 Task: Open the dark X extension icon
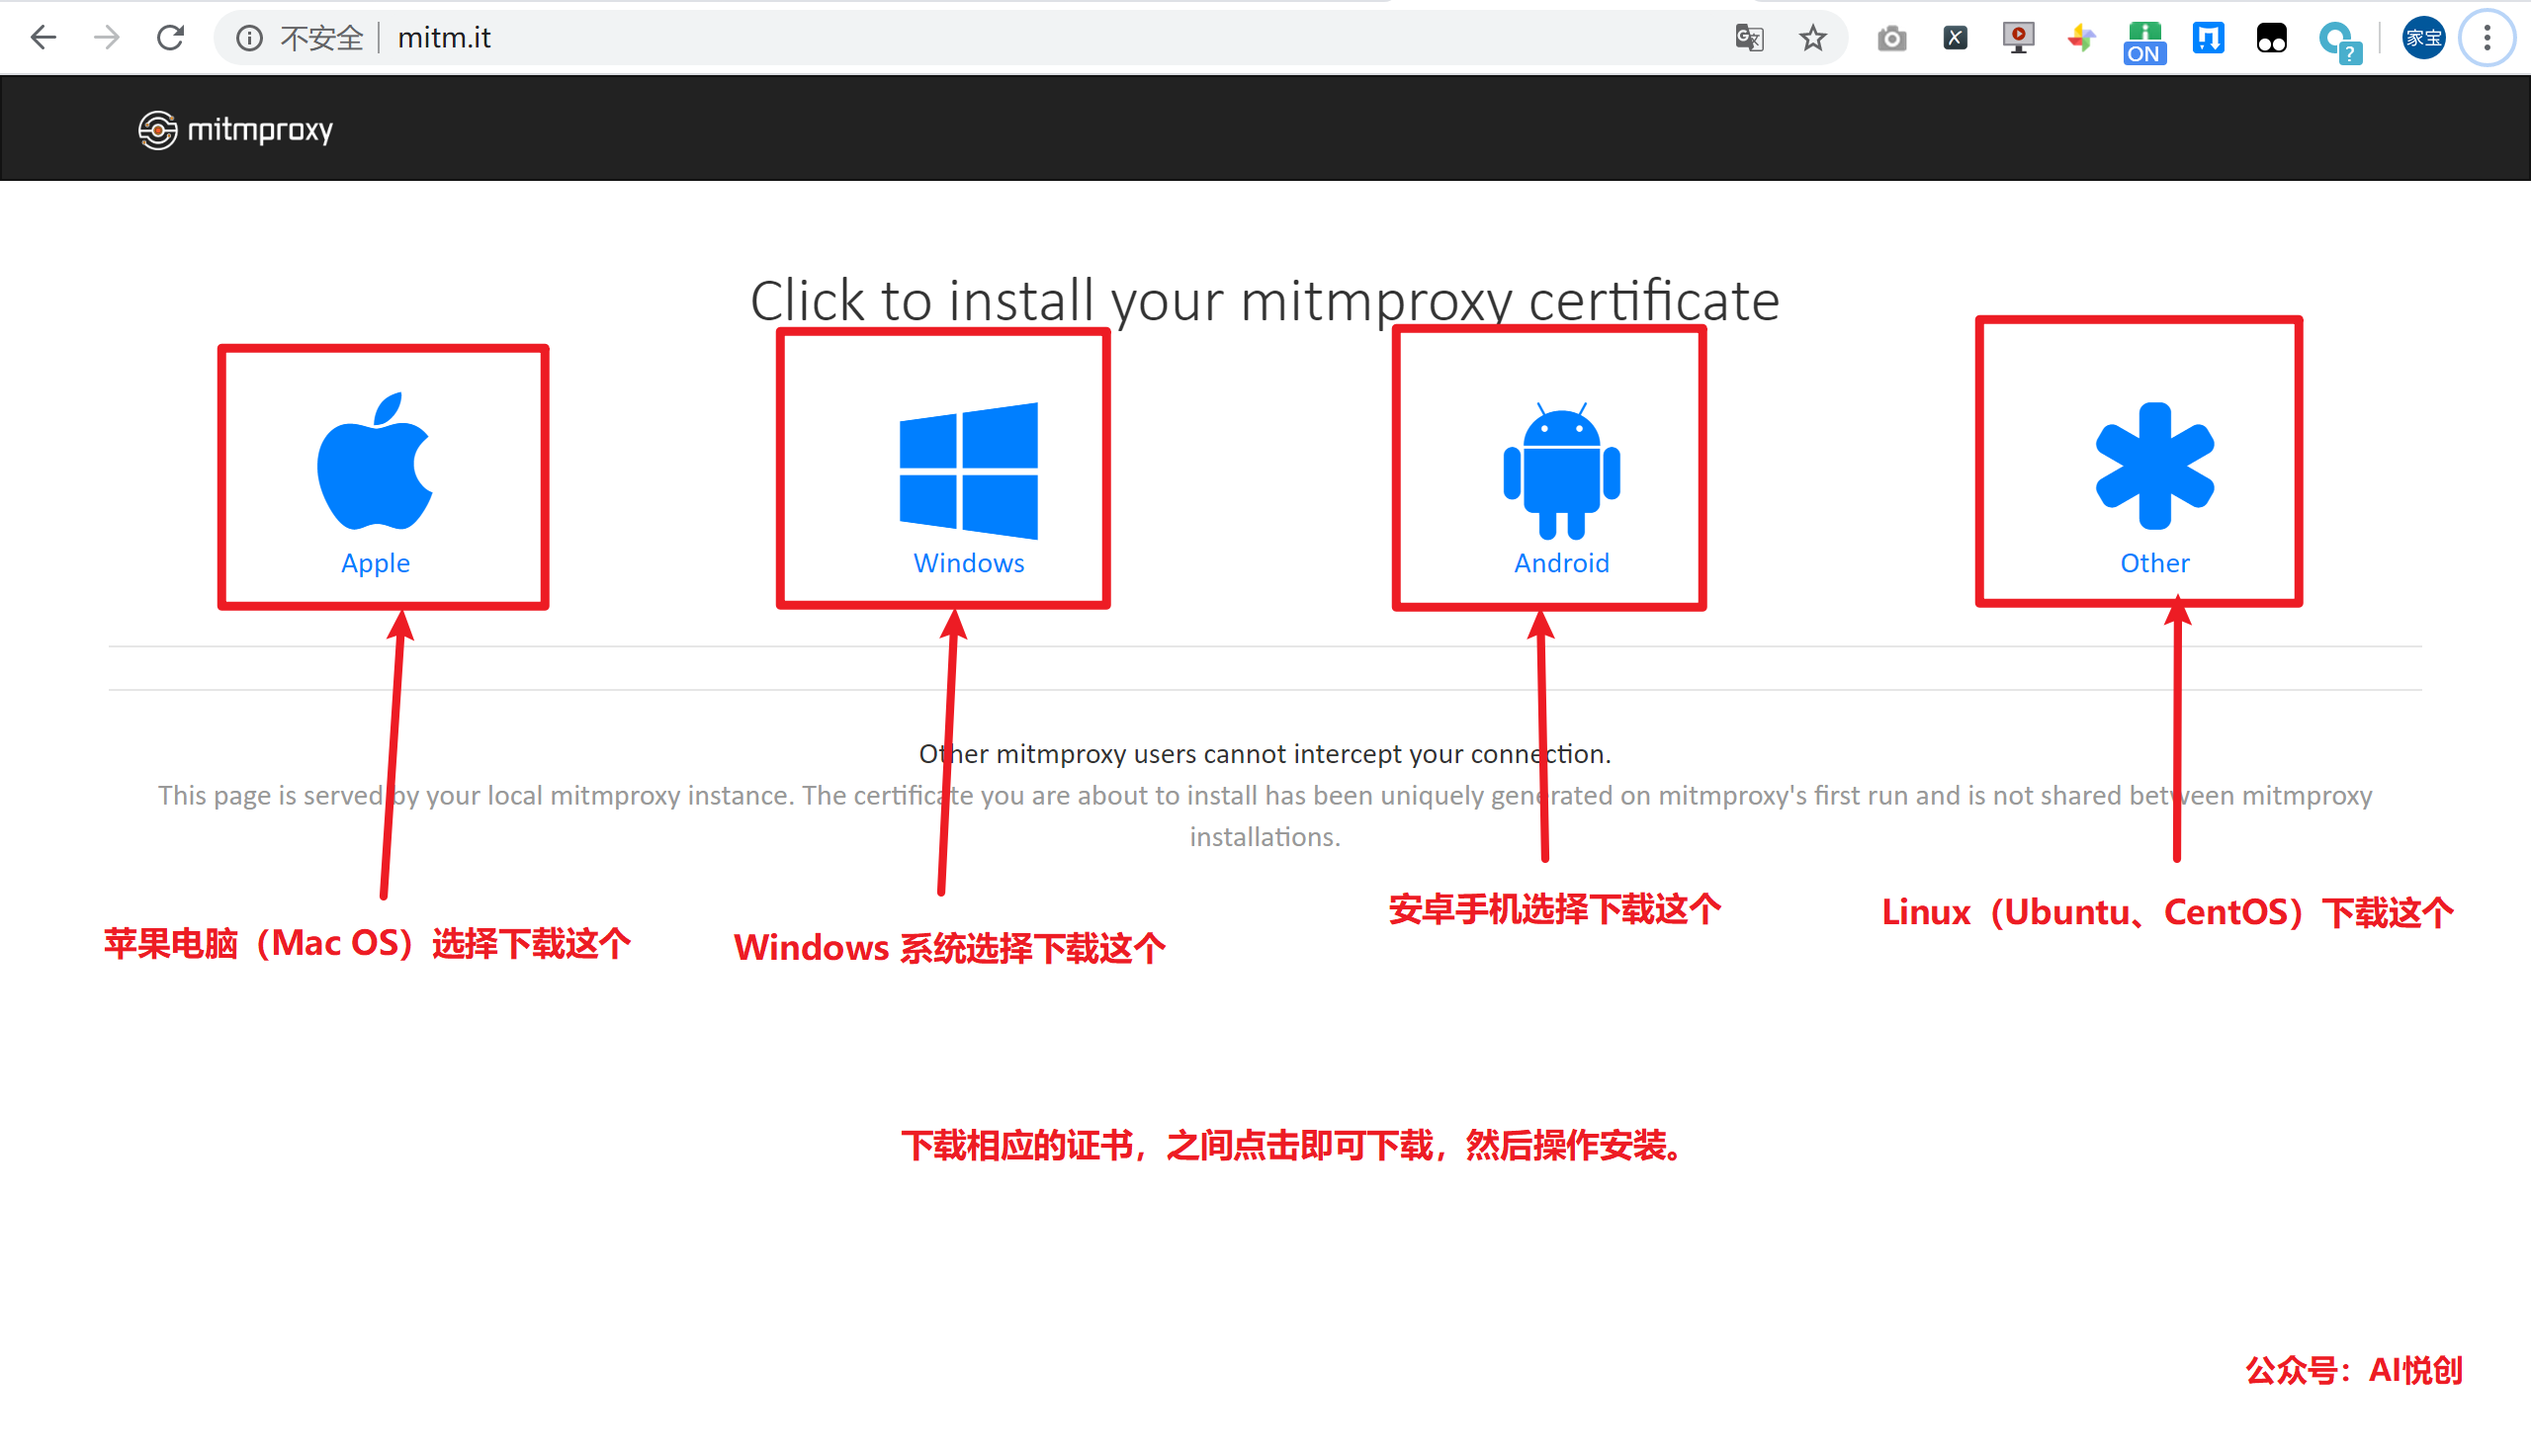(x=1955, y=38)
